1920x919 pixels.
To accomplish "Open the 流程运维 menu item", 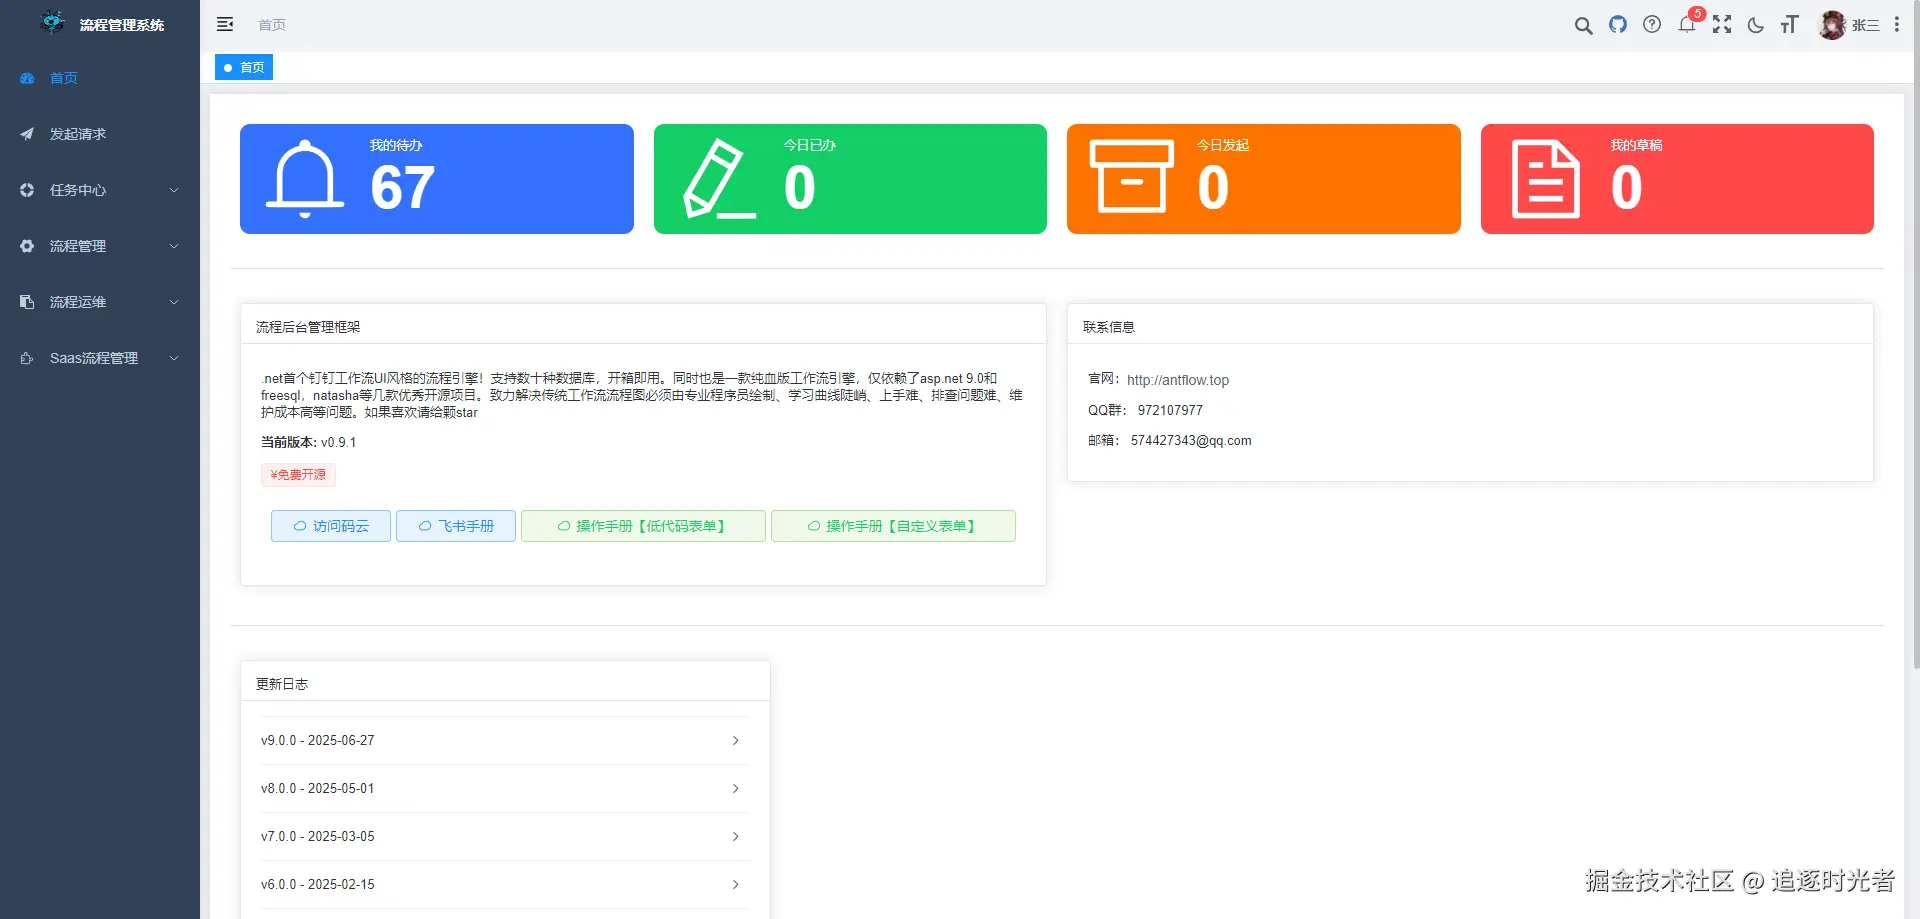I will pos(100,302).
